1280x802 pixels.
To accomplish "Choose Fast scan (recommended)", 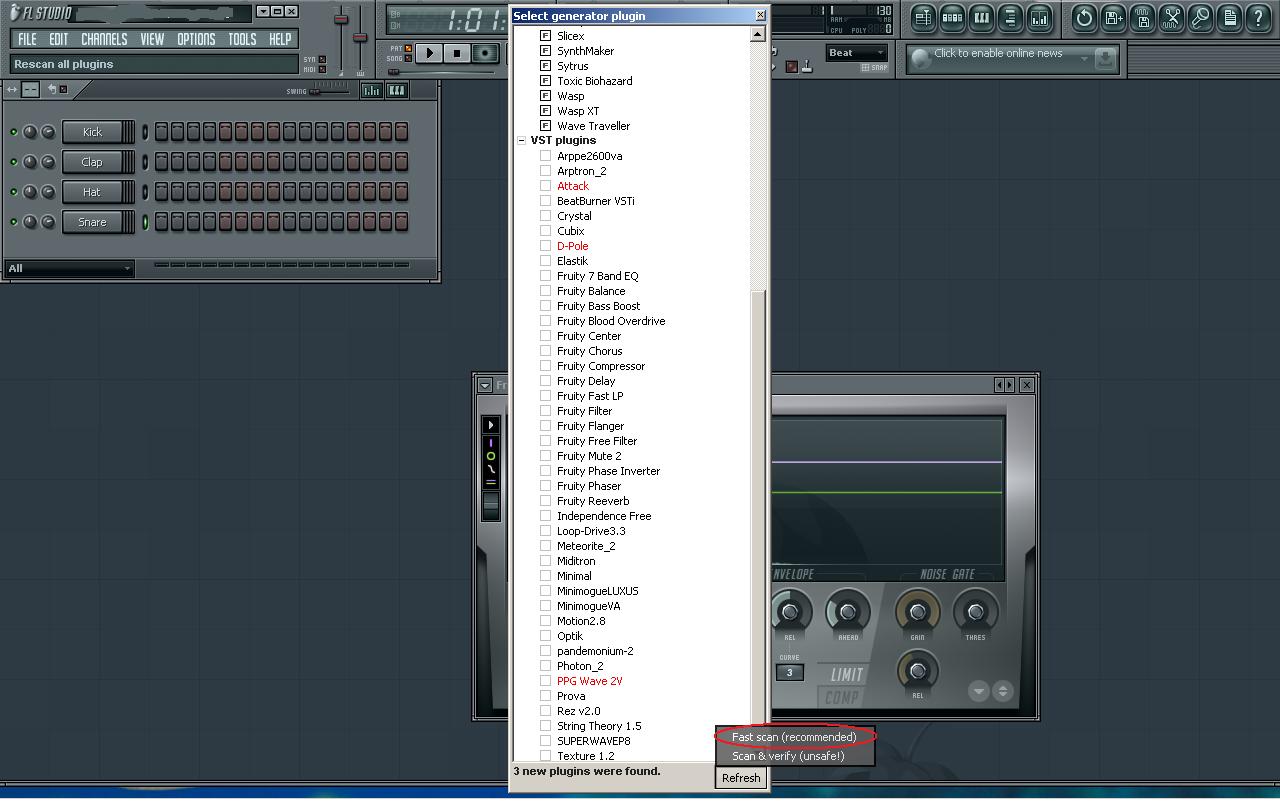I will click(795, 737).
